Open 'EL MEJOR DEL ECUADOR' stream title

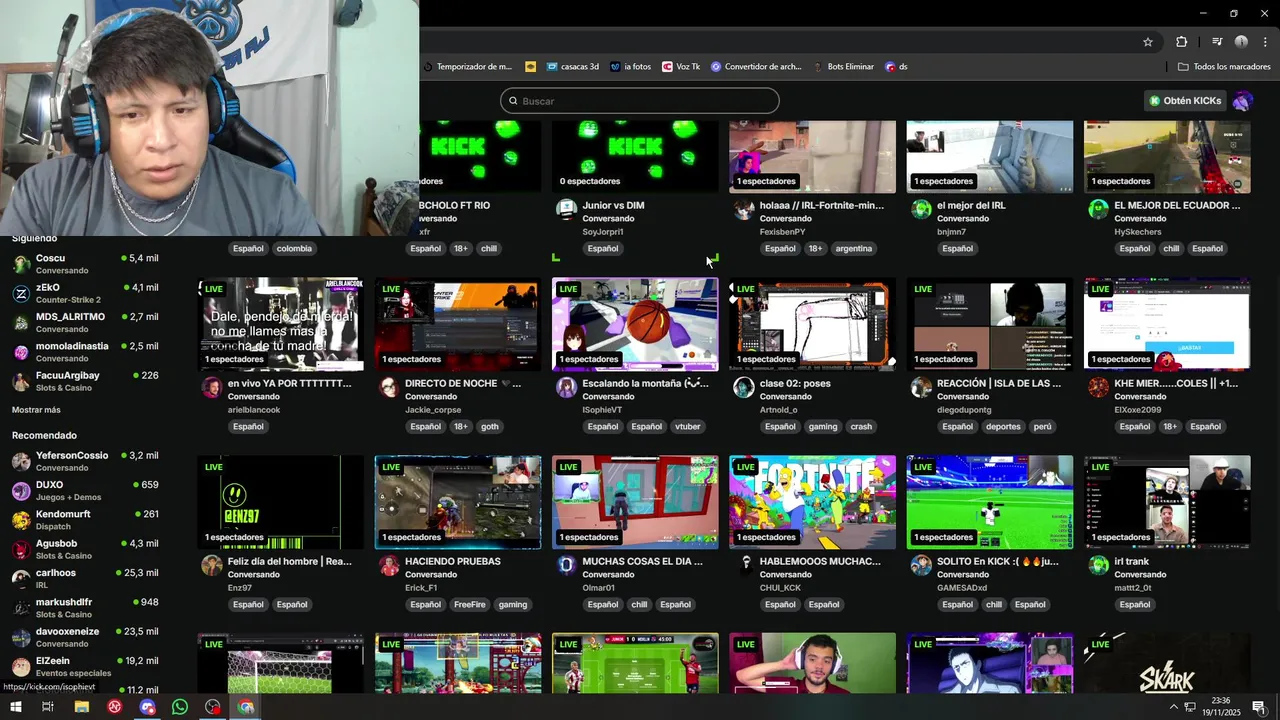click(1177, 205)
